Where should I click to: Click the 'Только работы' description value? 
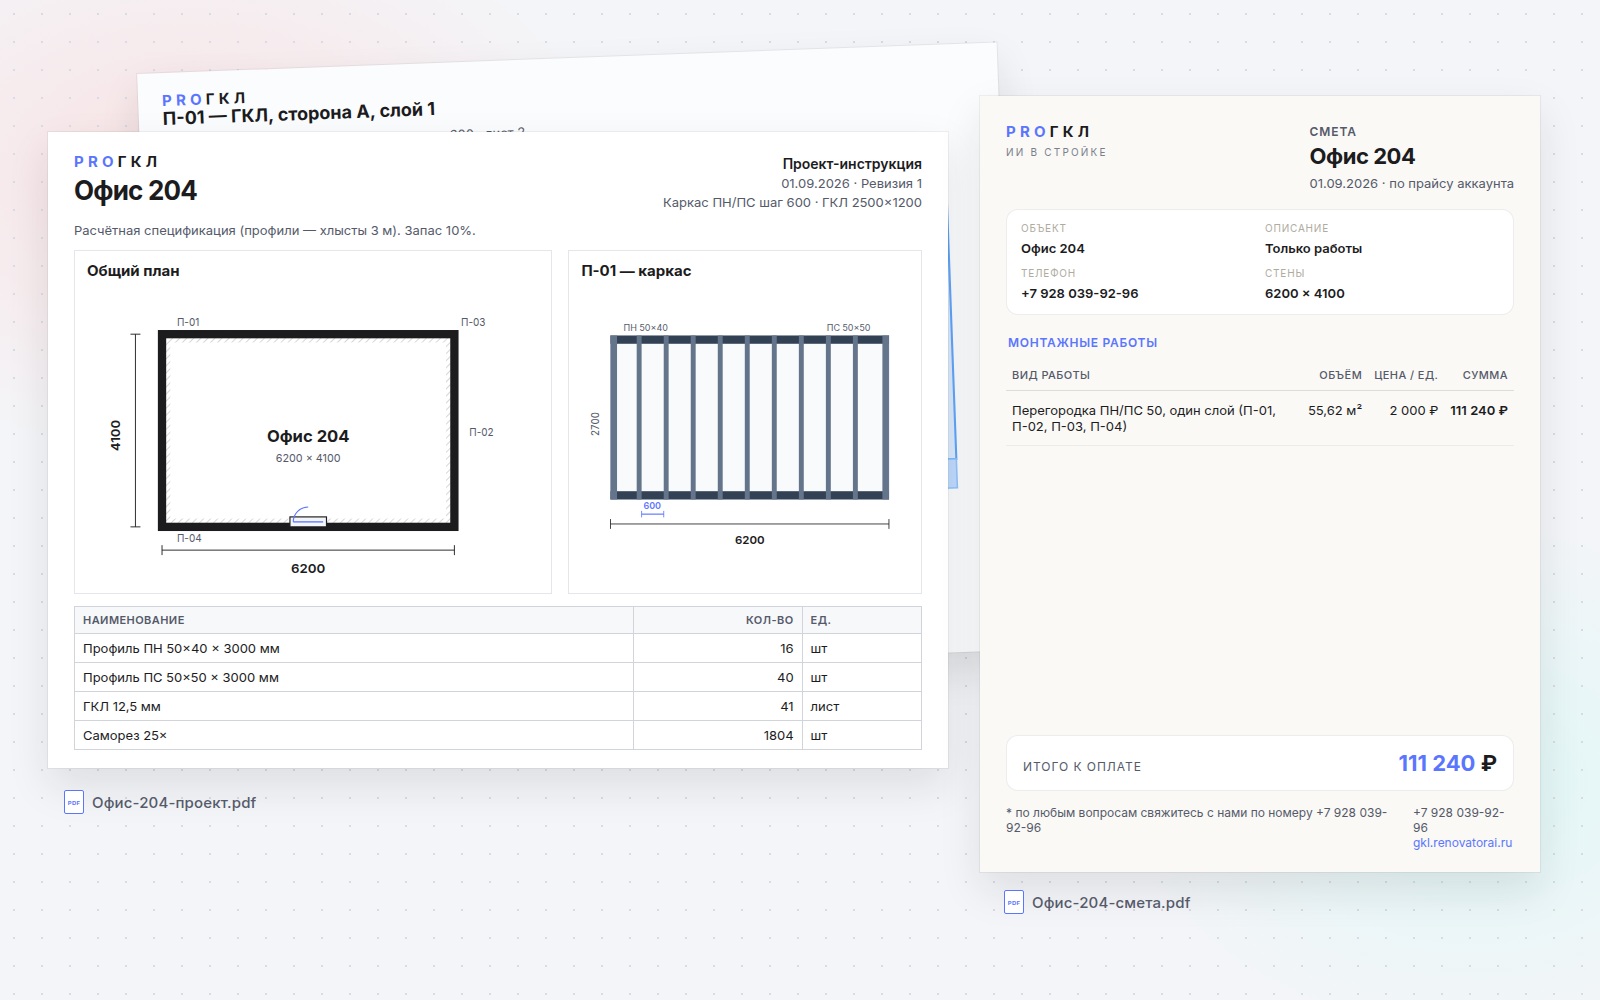click(x=1313, y=249)
